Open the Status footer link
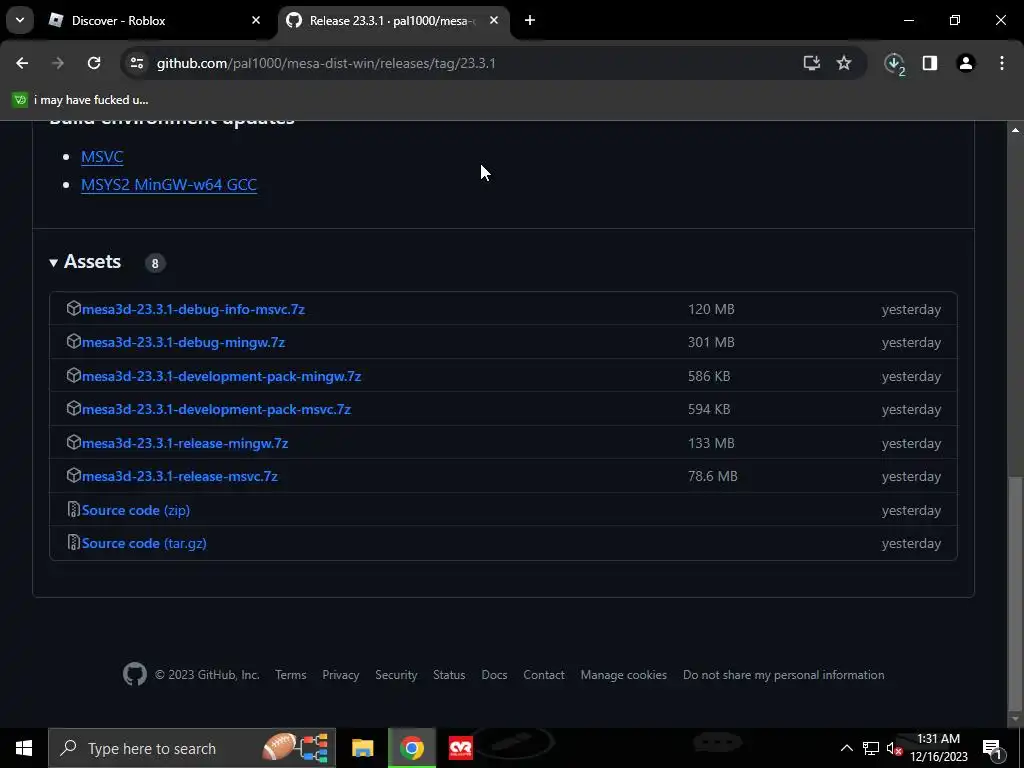The width and height of the screenshot is (1024, 768). [449, 675]
